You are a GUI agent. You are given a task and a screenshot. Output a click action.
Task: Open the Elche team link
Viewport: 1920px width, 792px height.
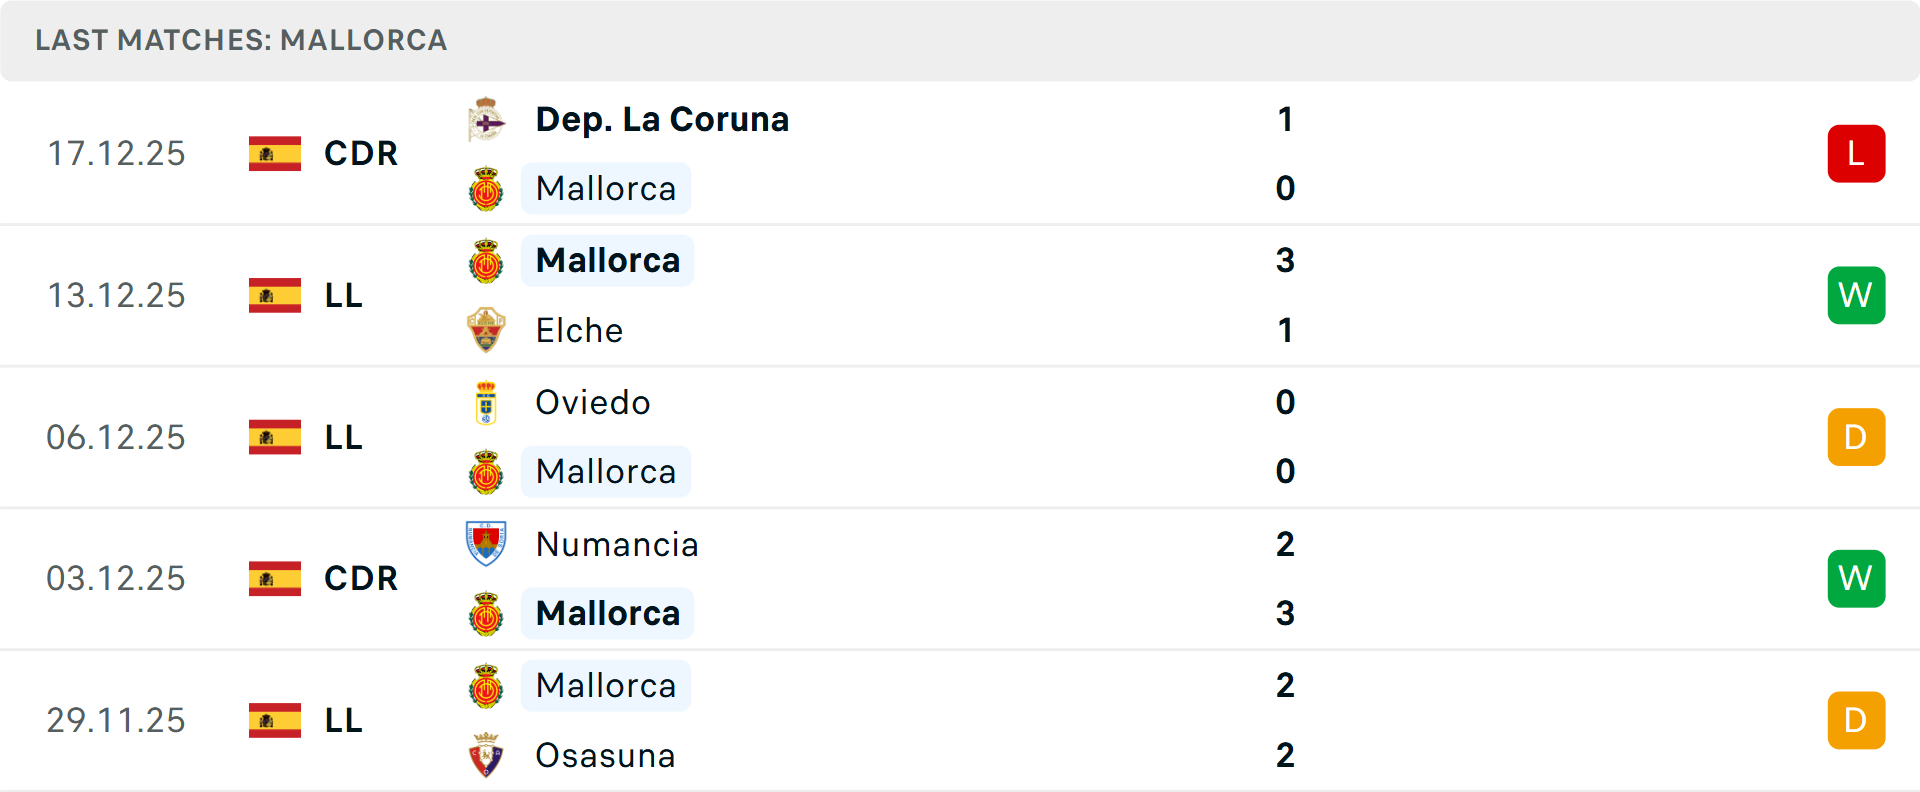[x=579, y=331]
